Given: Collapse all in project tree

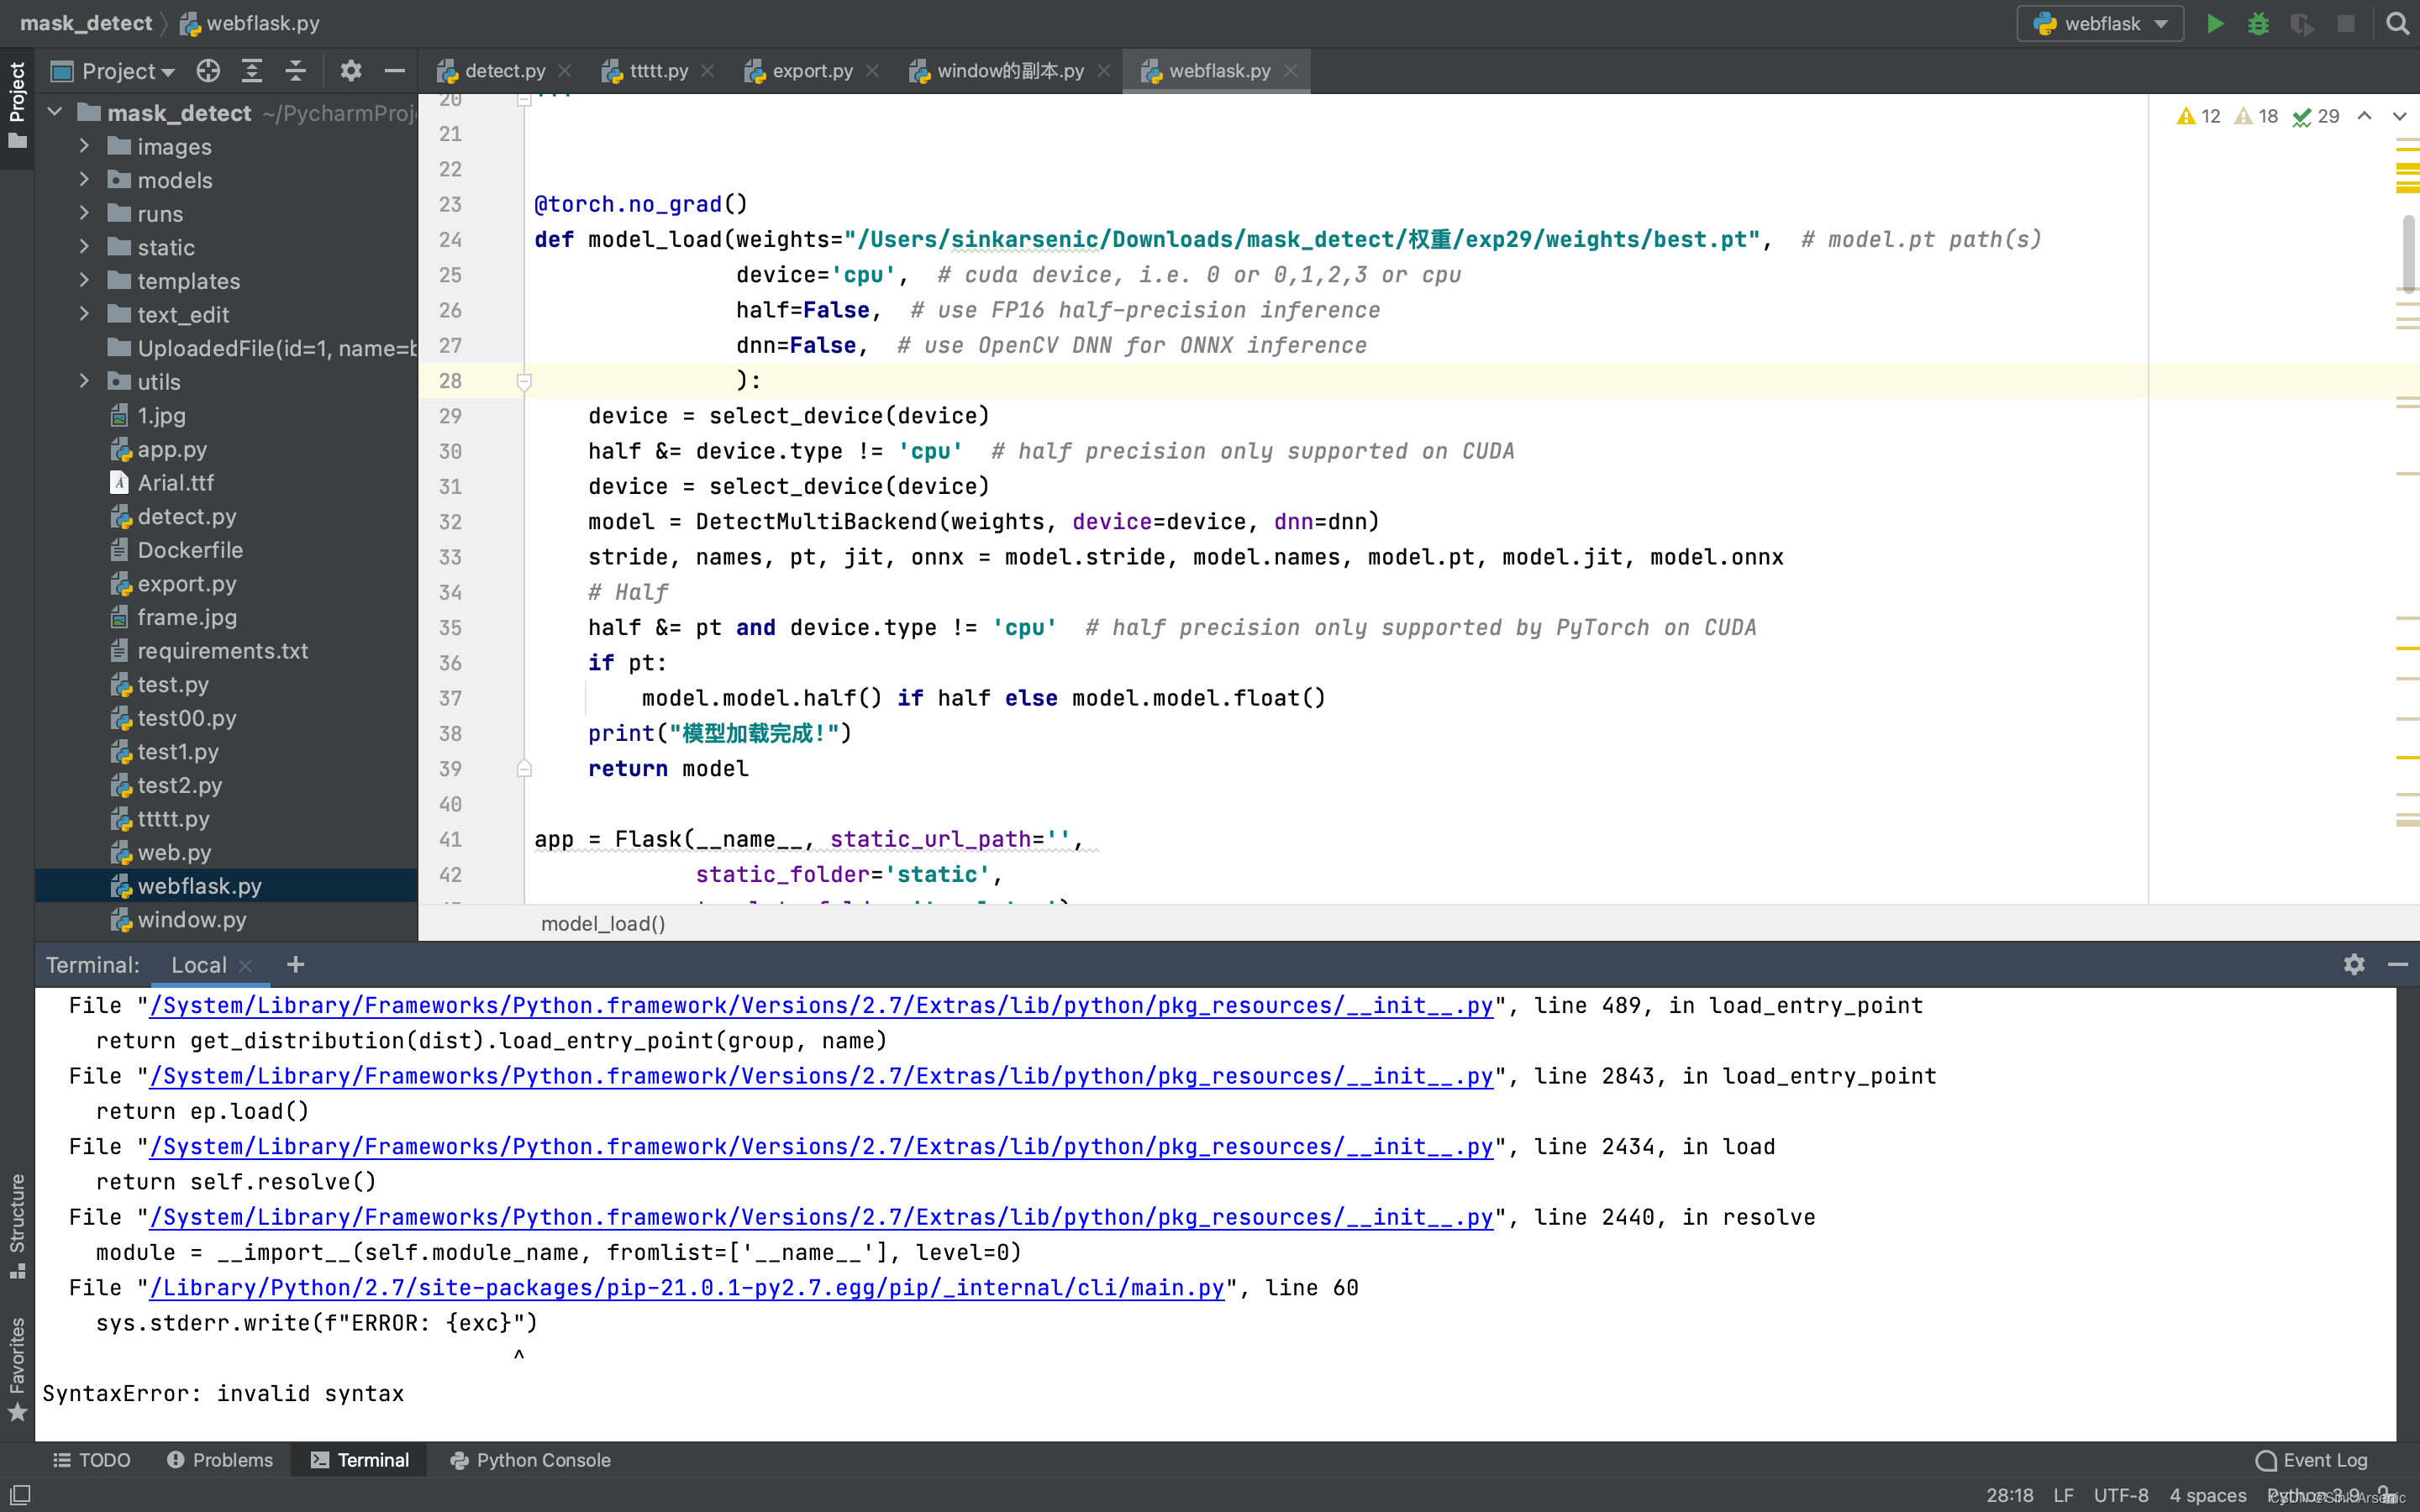Looking at the screenshot, I should pos(295,71).
